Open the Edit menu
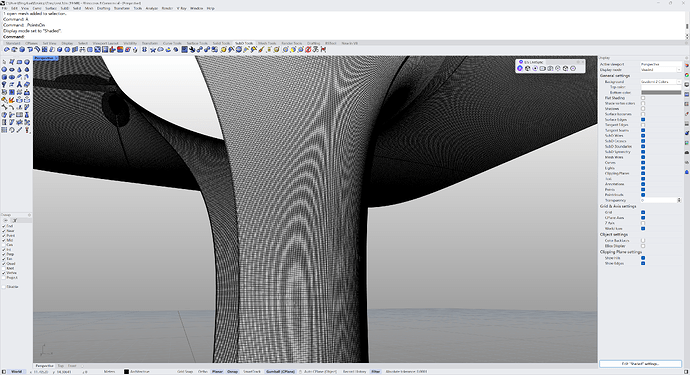Image resolution: width=690 pixels, height=375 pixels. 15,8
